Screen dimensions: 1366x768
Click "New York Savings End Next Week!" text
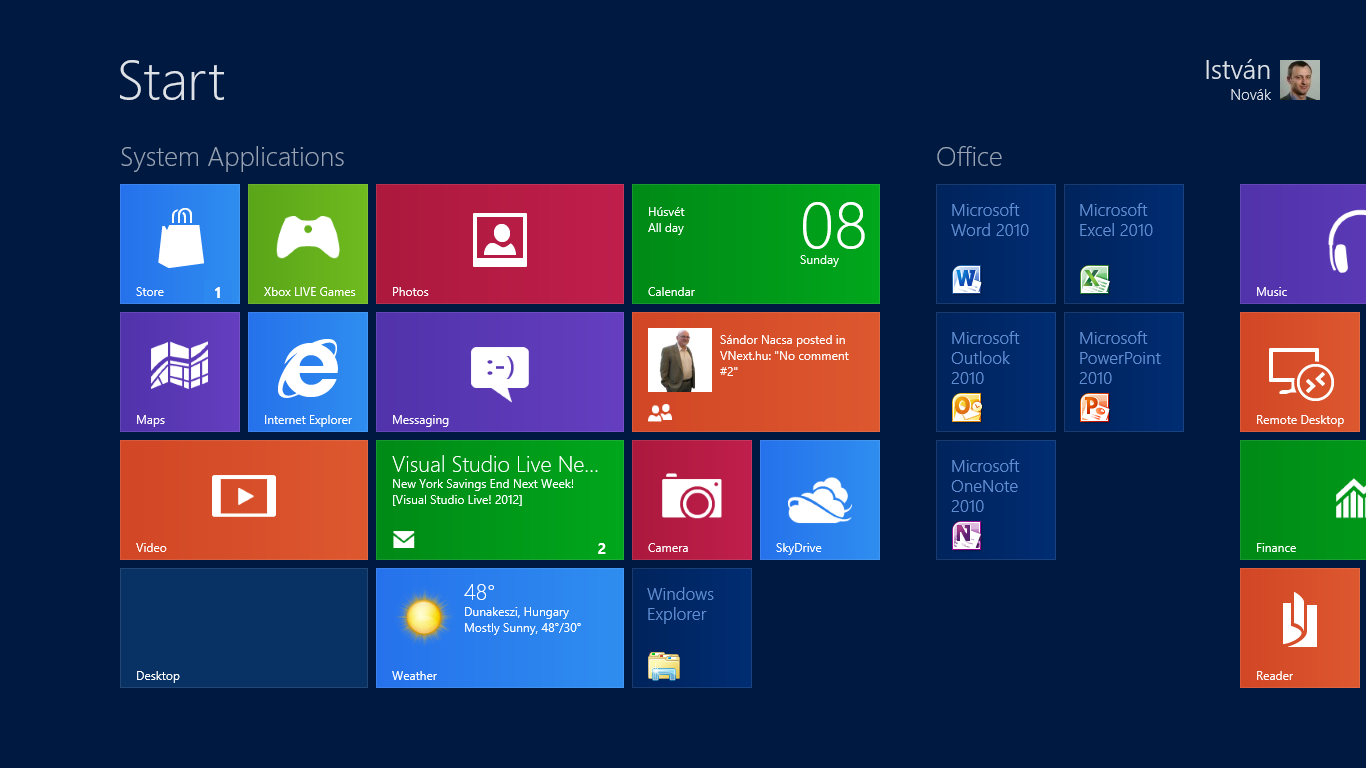point(483,484)
